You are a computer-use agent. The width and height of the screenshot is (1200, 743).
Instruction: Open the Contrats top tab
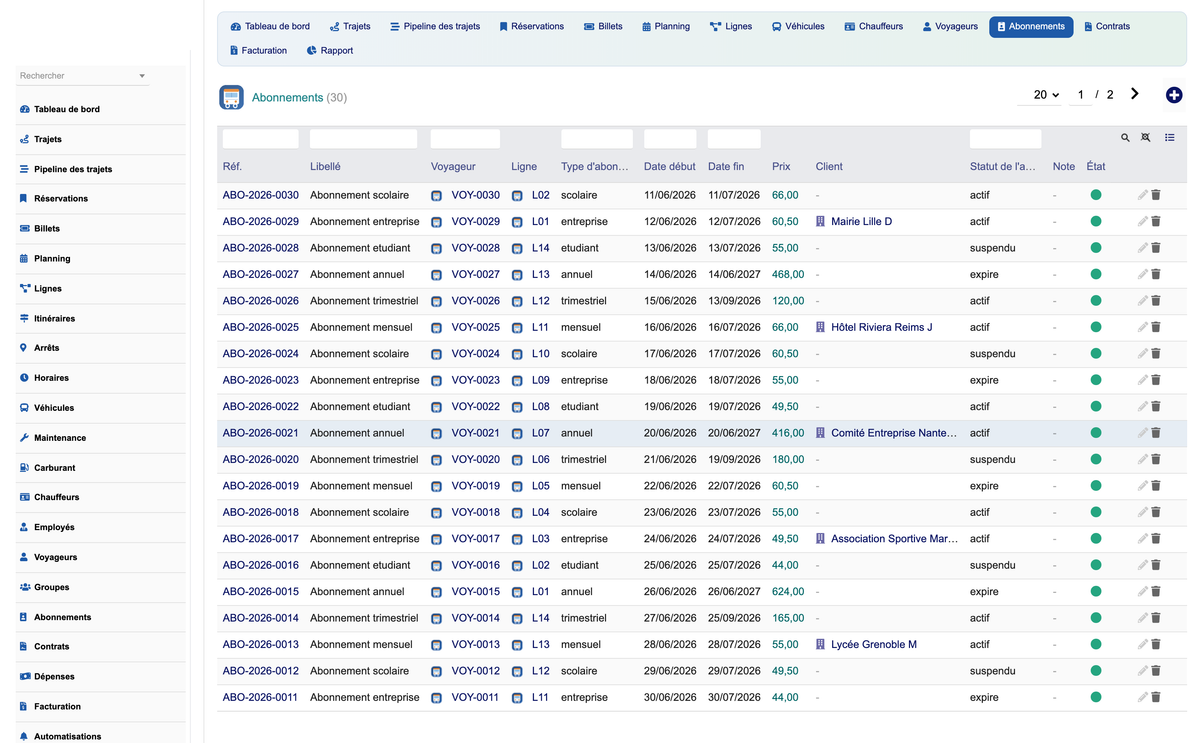[x=1106, y=26]
